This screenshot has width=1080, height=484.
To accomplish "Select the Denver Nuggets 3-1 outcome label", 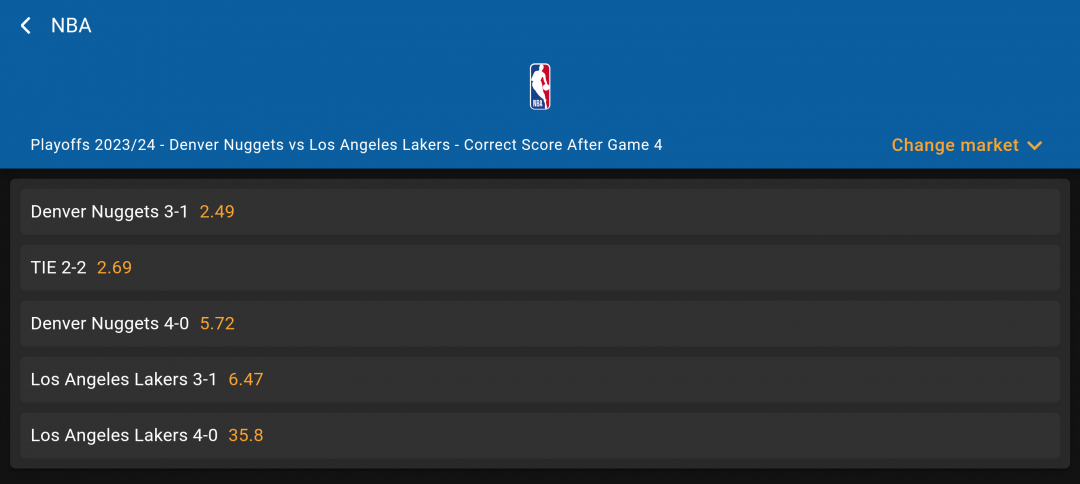I will coord(110,211).
